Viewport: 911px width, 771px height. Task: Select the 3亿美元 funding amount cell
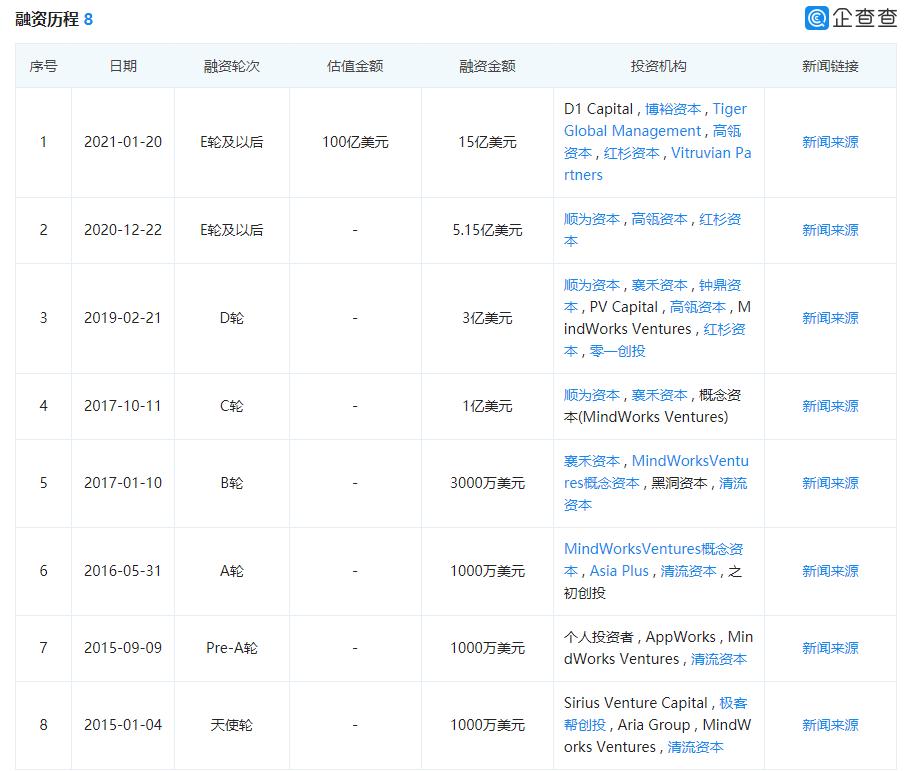coord(487,318)
